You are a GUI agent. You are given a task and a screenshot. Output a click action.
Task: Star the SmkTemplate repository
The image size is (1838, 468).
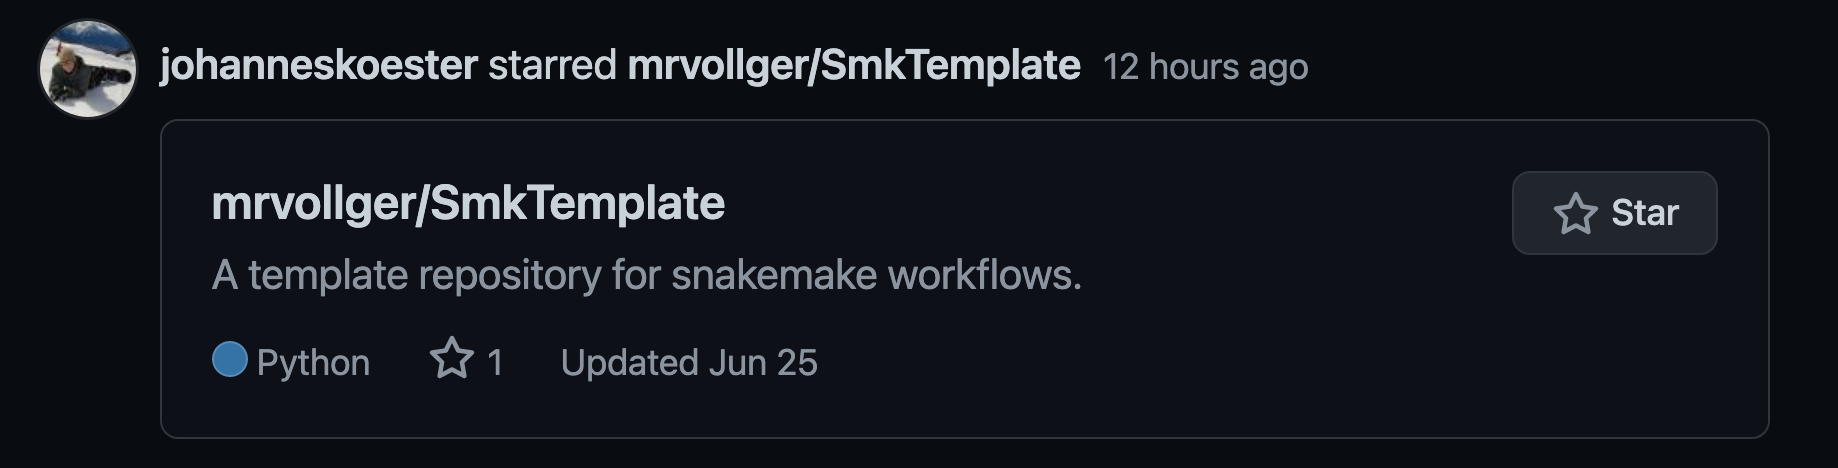(x=1614, y=213)
